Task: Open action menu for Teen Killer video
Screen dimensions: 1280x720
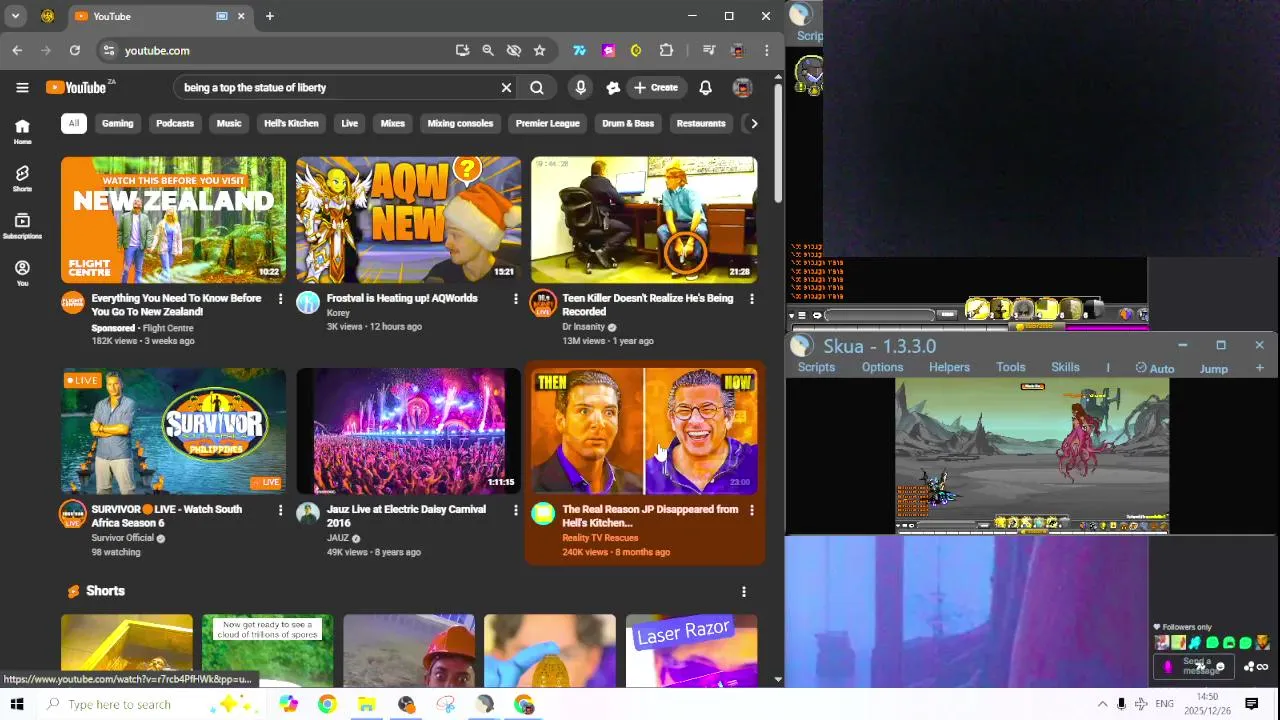Action: [x=751, y=298]
